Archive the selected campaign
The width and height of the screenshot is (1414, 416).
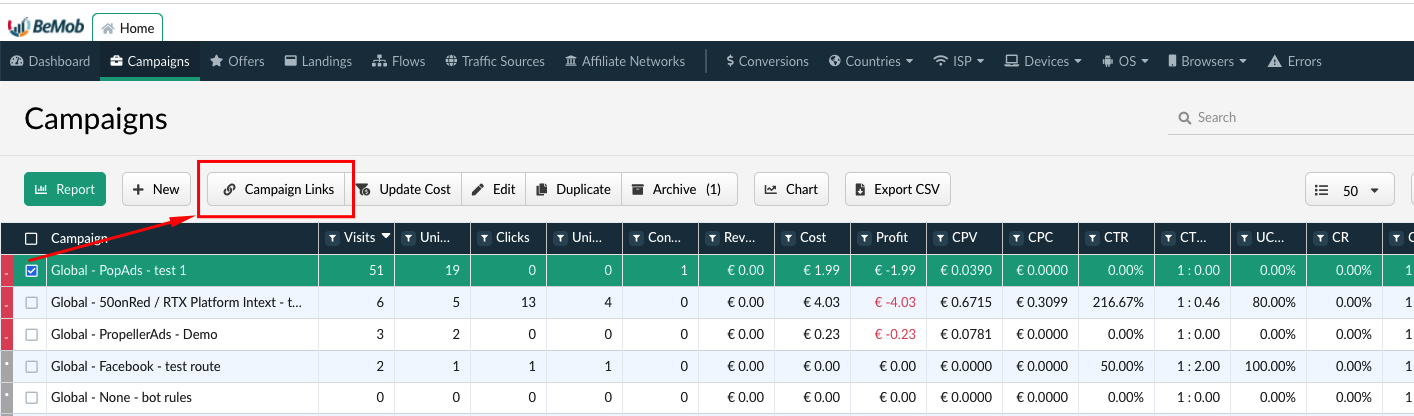click(679, 189)
